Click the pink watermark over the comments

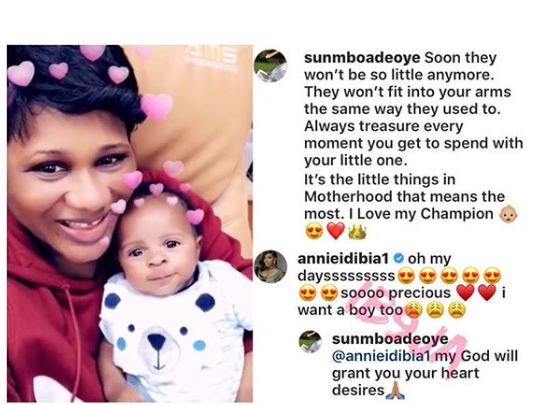[x=409, y=326]
